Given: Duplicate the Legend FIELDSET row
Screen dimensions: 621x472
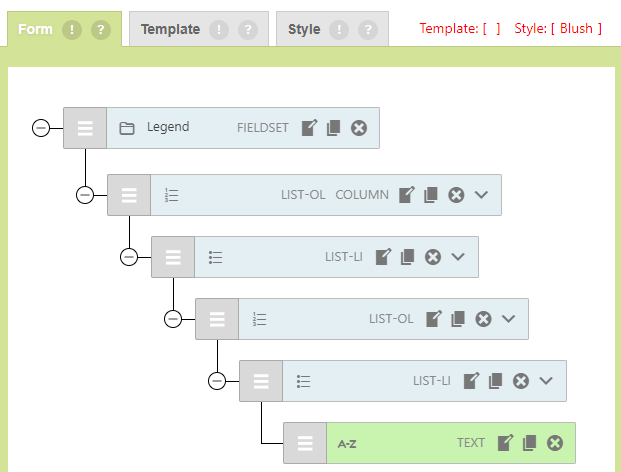Looking at the screenshot, I should [334, 128].
